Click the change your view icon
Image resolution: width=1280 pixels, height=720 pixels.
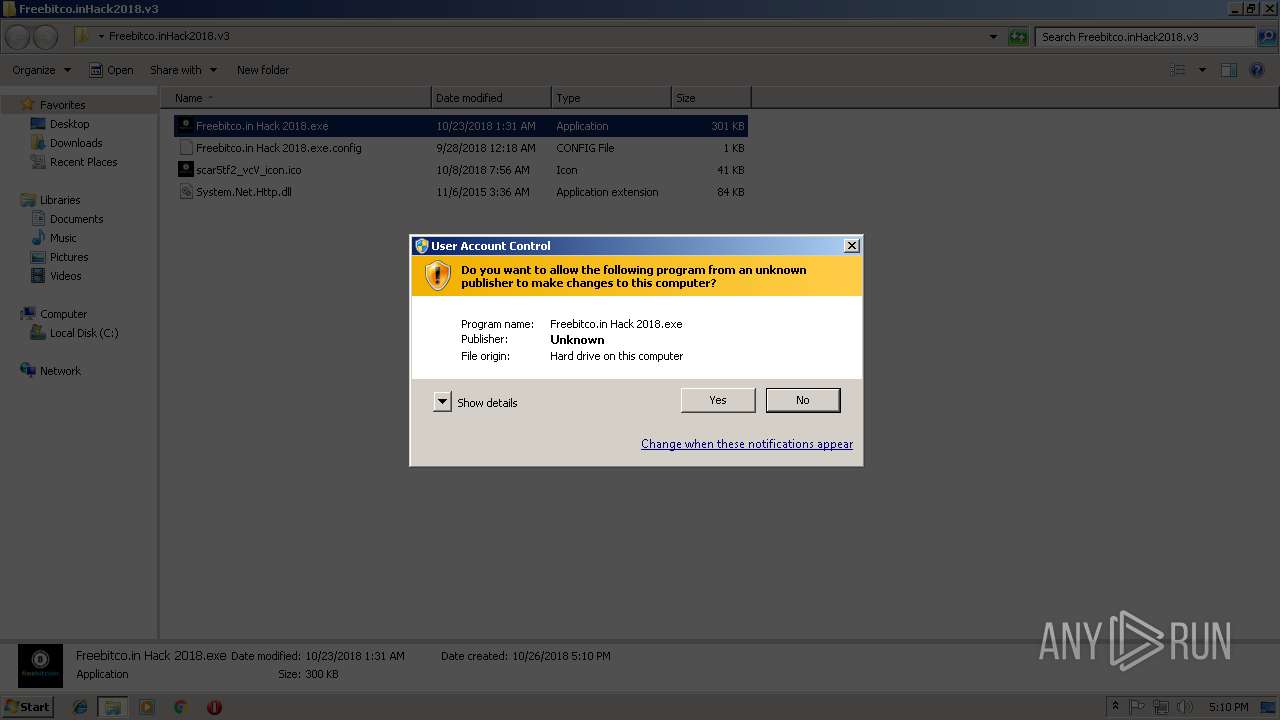click(x=1178, y=70)
